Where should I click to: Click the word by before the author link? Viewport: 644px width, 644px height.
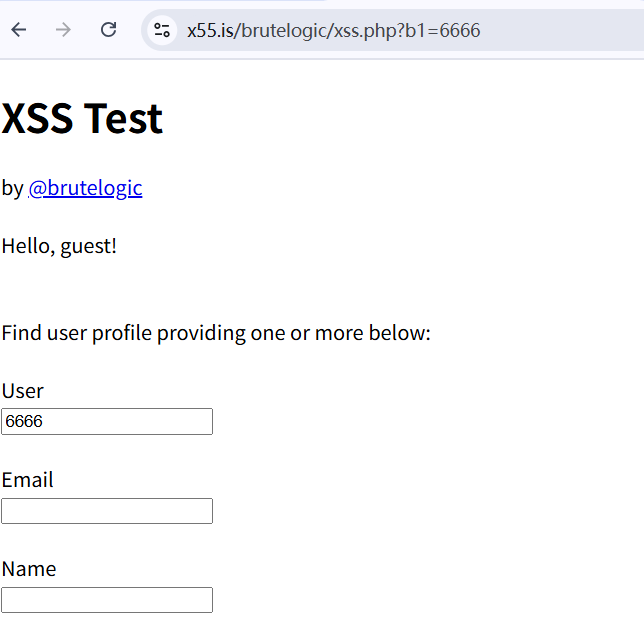click(12, 189)
